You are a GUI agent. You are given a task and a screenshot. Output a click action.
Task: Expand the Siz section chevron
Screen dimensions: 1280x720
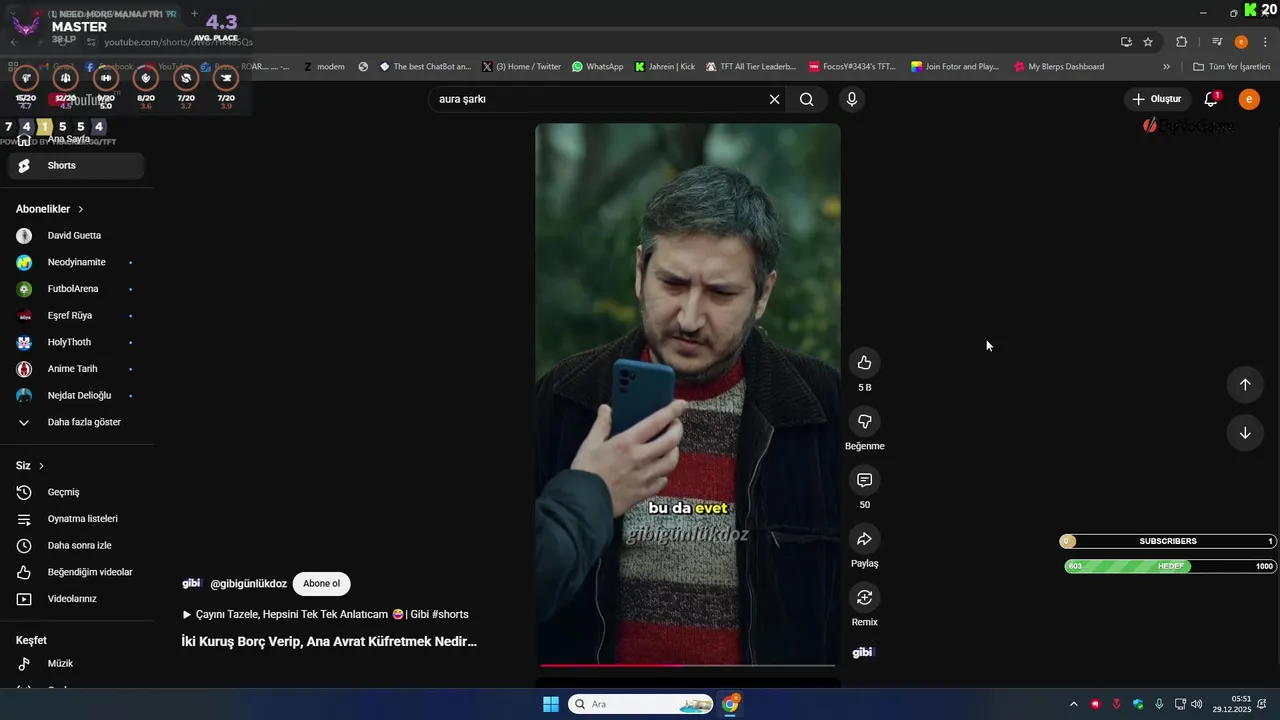click(41, 466)
